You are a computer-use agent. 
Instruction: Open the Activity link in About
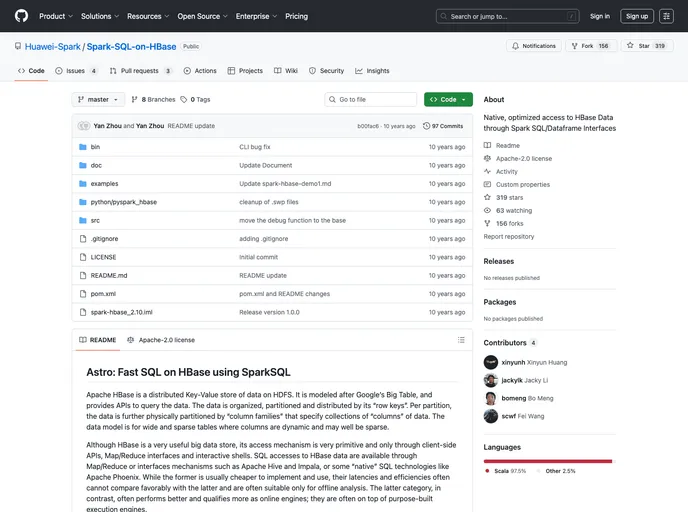507,172
